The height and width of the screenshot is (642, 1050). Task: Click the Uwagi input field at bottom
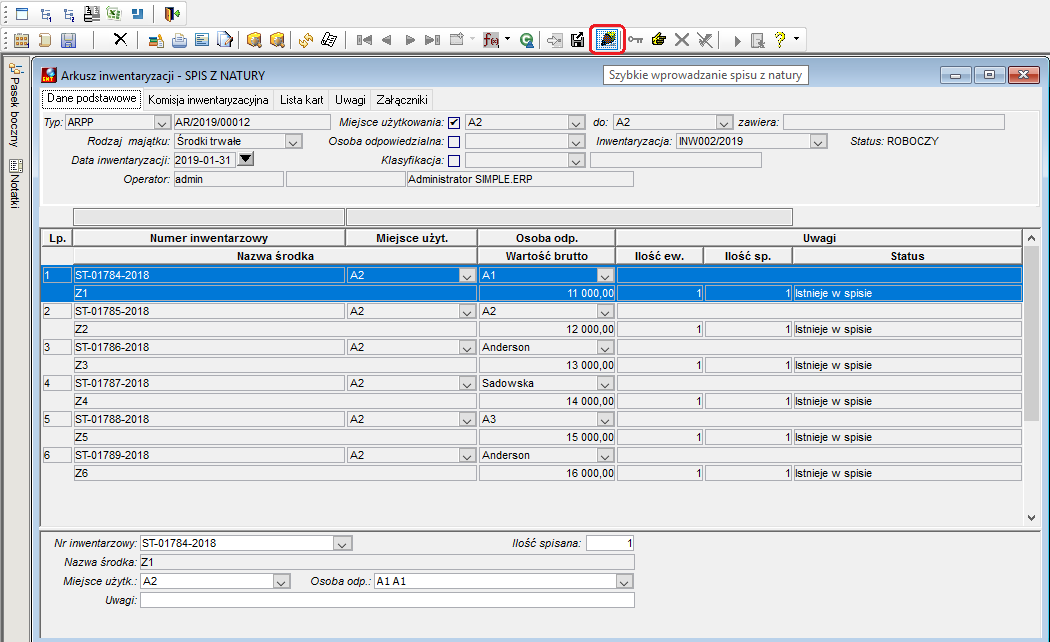[x=387, y=600]
